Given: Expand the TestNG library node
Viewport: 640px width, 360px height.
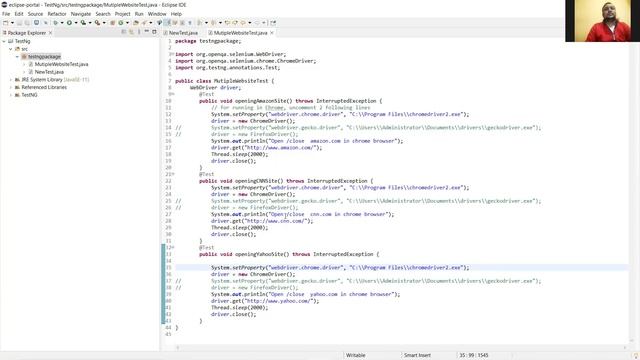Looking at the screenshot, I should [11, 95].
